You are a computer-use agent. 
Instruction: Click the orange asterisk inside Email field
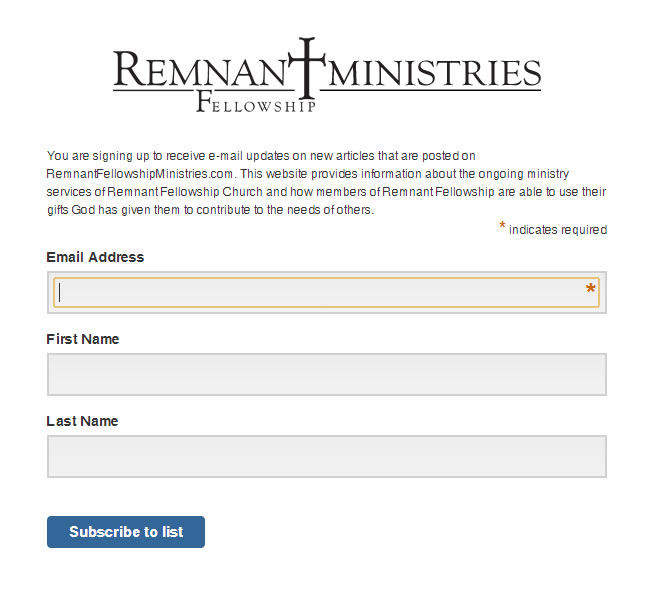tap(590, 291)
